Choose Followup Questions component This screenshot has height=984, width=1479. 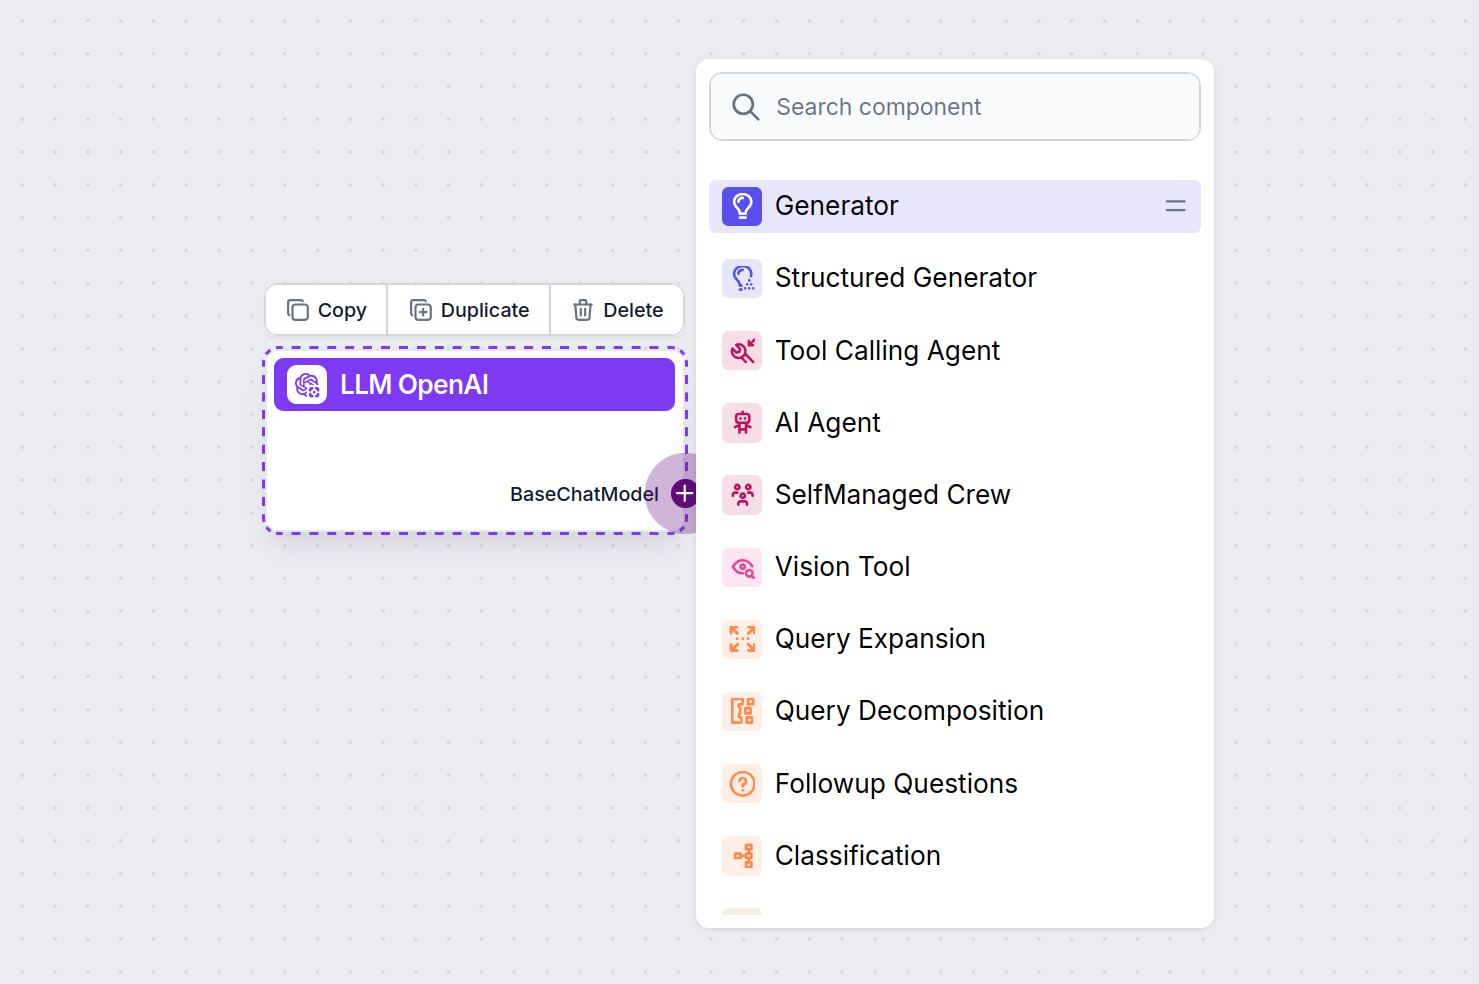coord(896,784)
